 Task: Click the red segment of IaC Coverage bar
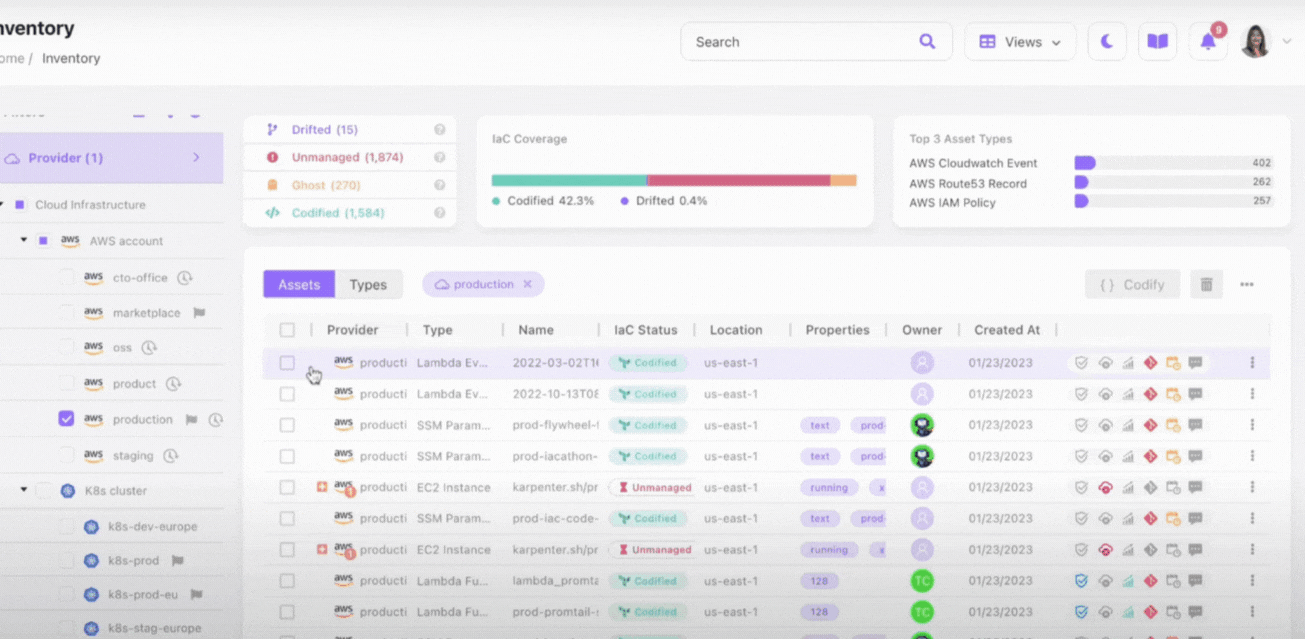738,180
